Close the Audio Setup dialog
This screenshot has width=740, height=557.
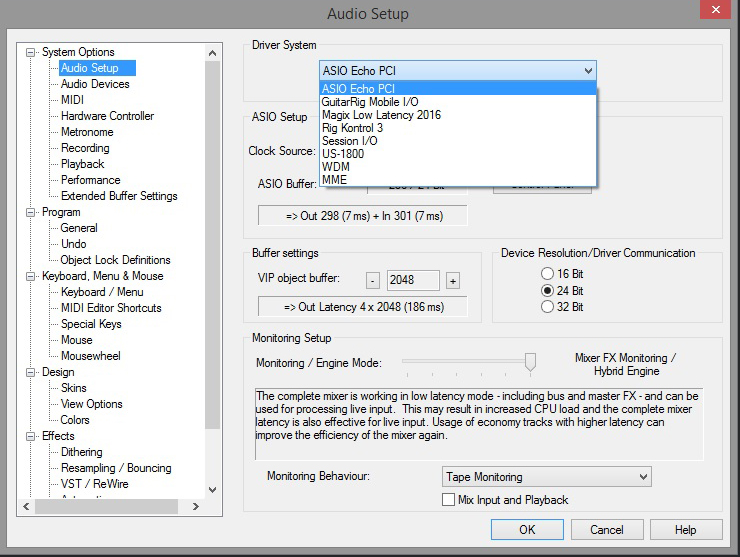[x=715, y=9]
